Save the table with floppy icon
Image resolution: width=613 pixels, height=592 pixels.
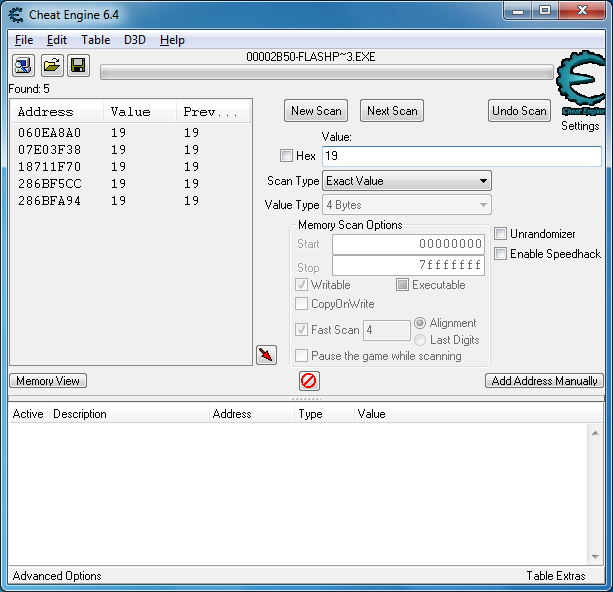[x=79, y=65]
